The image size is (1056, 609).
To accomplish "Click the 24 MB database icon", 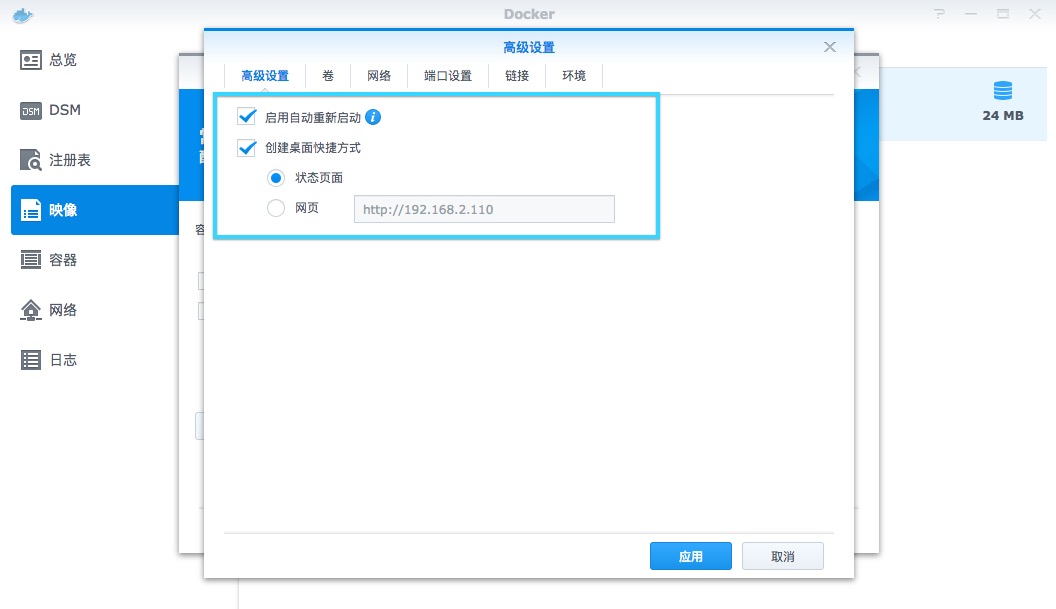I will click(x=1002, y=92).
